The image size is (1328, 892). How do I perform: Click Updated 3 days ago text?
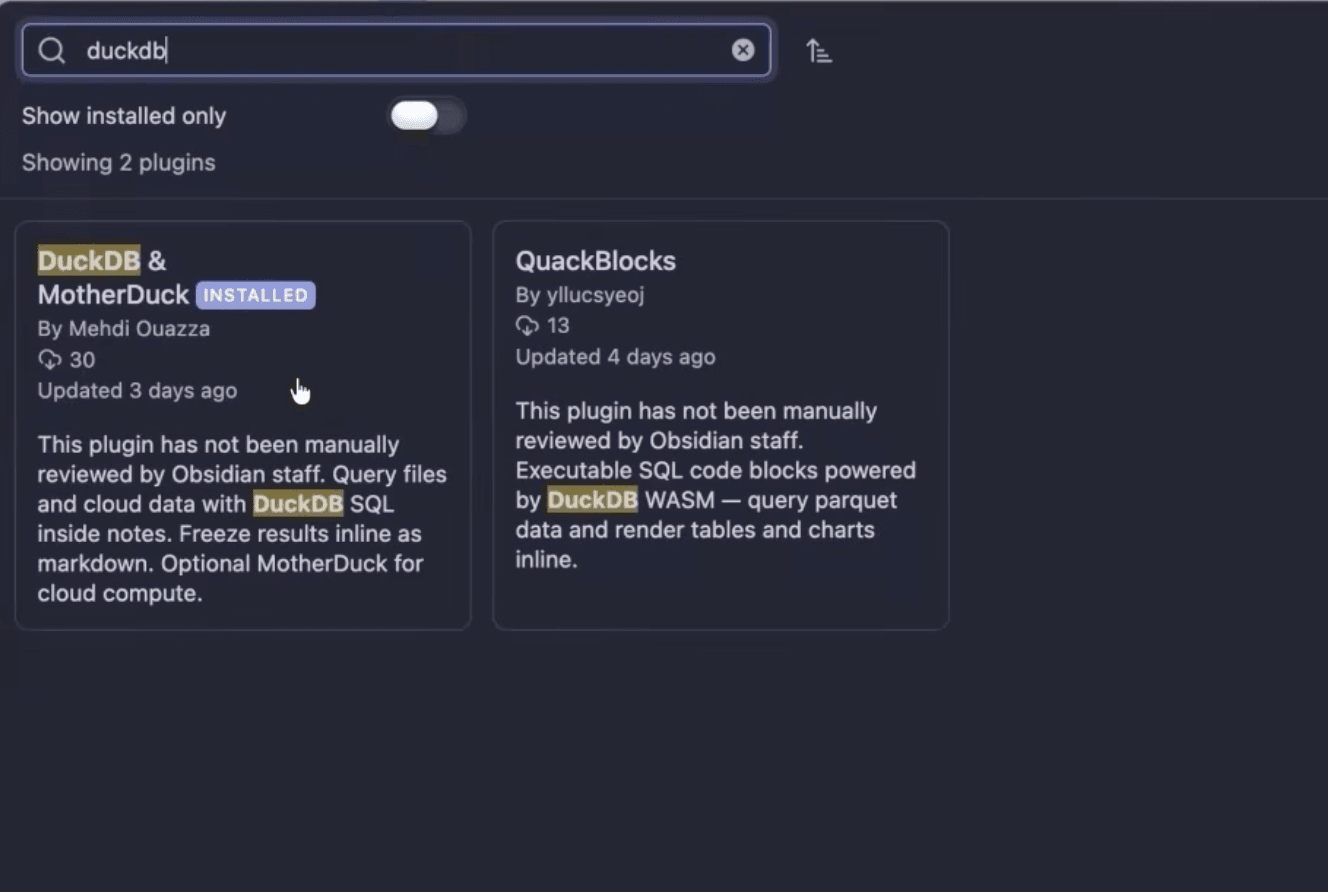pyautogui.click(x=138, y=390)
